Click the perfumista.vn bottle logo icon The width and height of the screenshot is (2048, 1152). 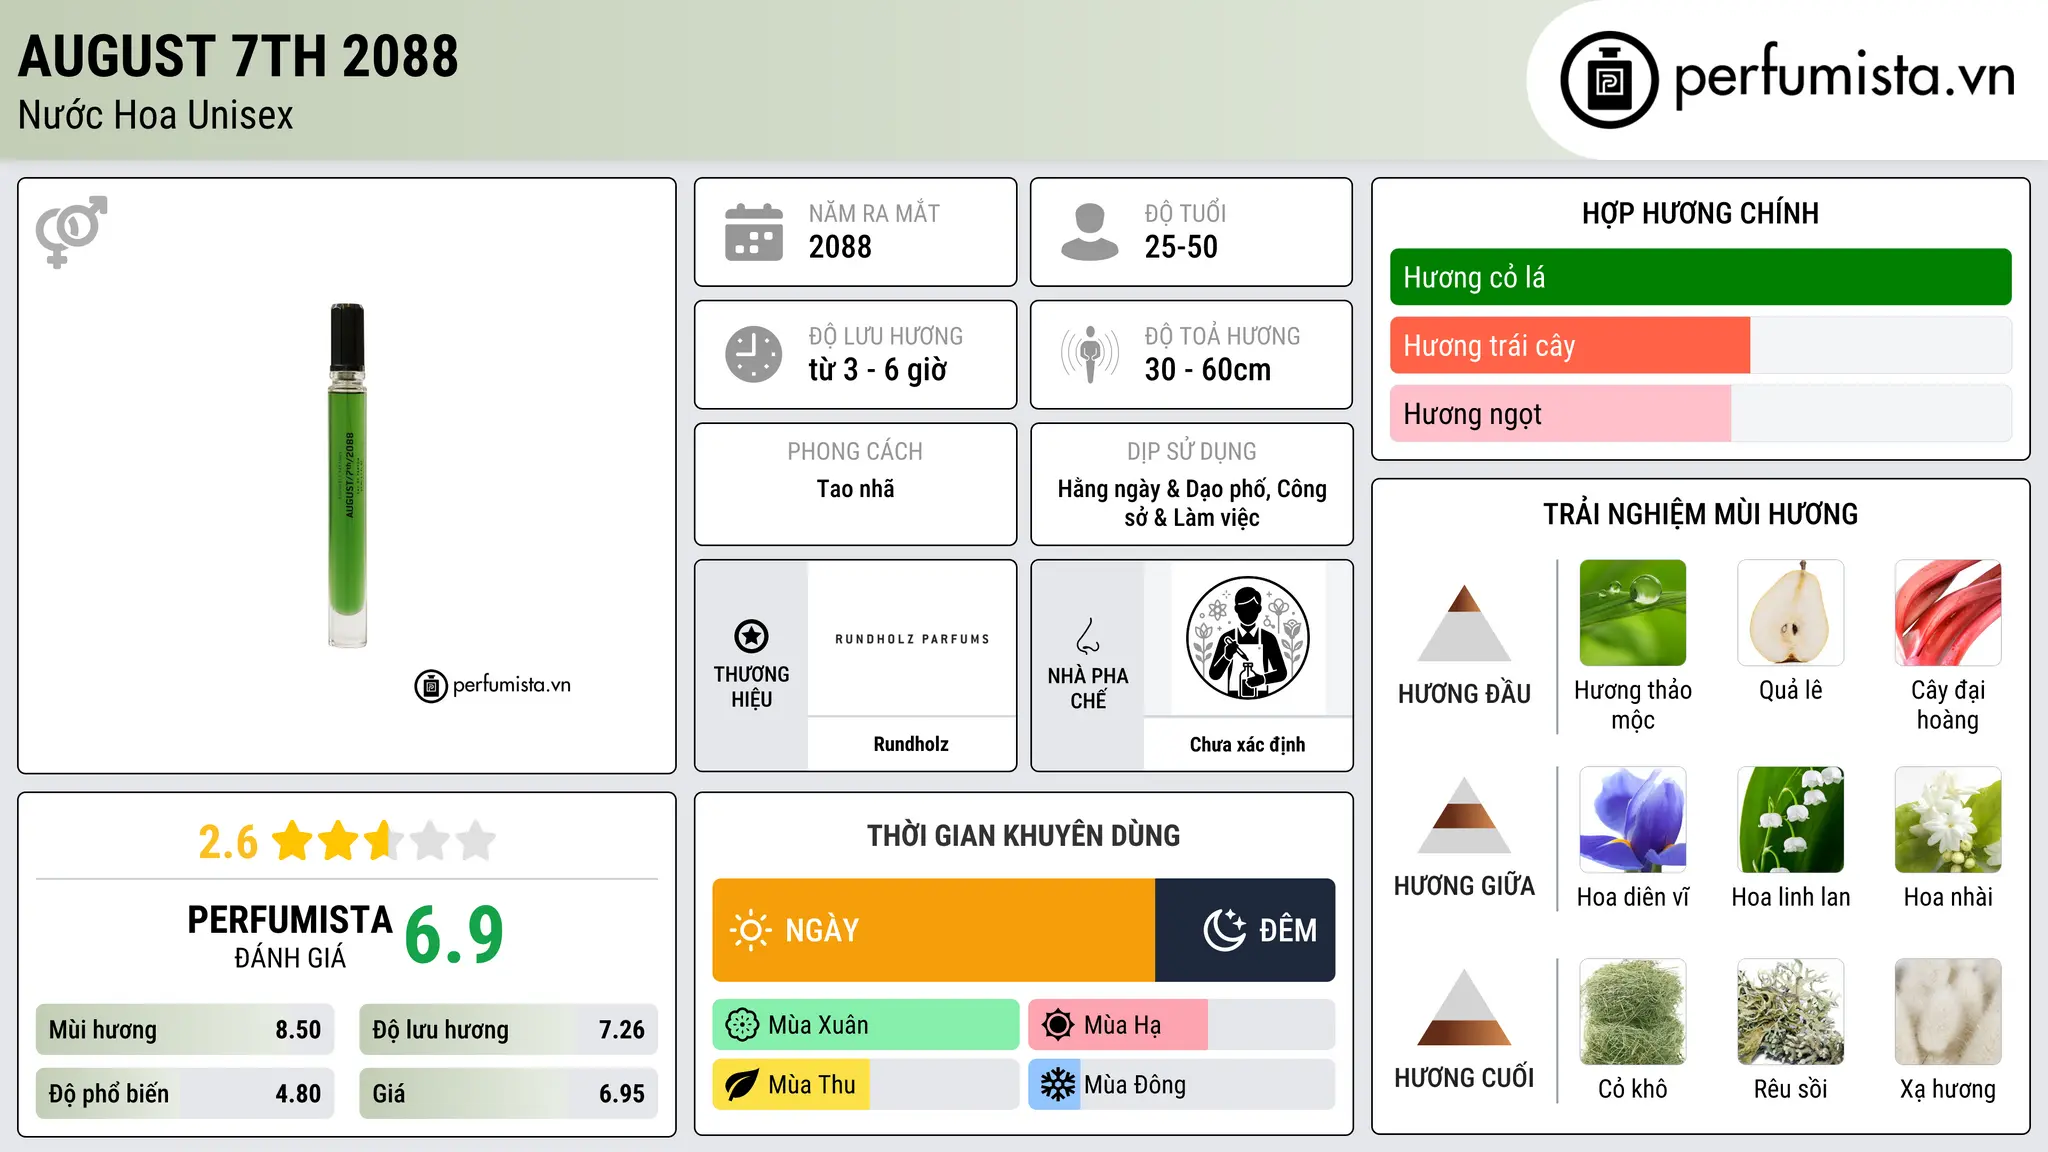coord(1609,80)
